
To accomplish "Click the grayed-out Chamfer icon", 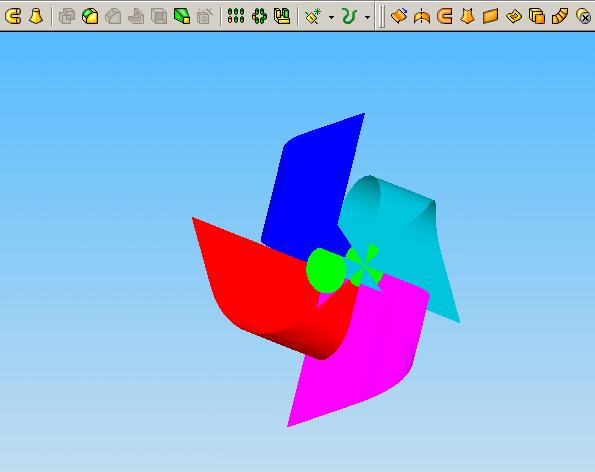I will click(x=113, y=16).
